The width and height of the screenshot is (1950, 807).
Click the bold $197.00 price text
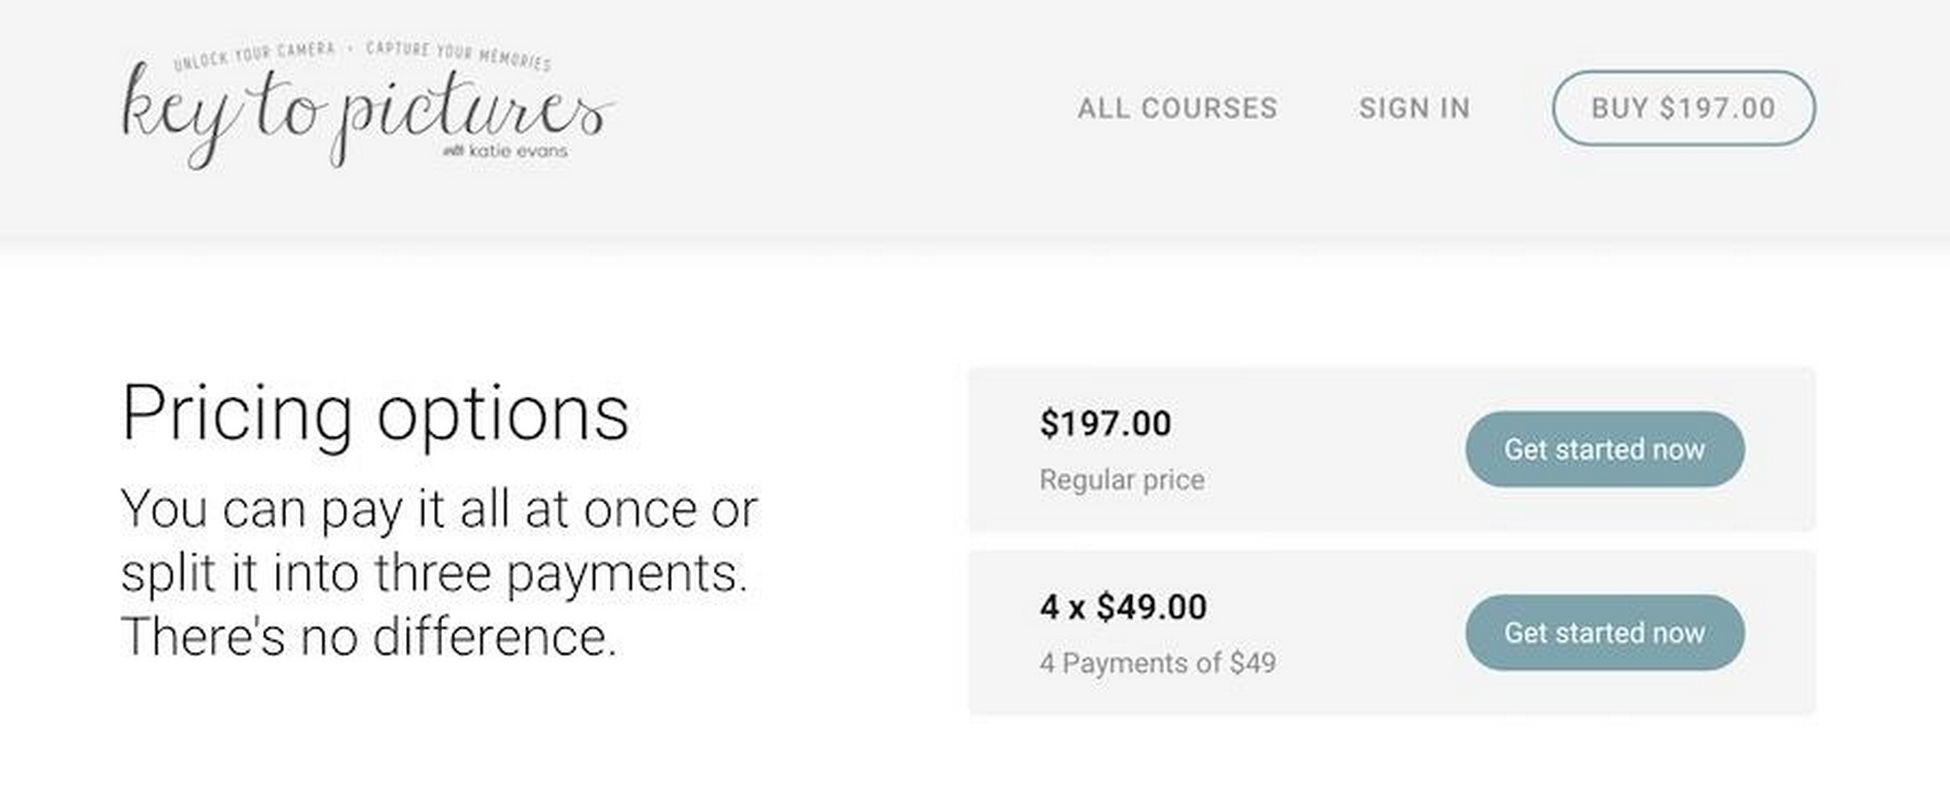(1105, 423)
